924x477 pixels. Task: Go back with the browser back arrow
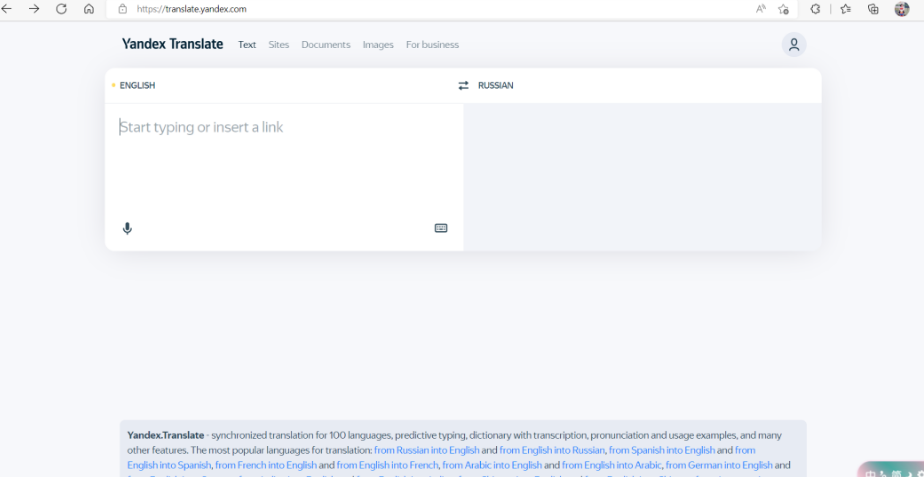click(6, 9)
